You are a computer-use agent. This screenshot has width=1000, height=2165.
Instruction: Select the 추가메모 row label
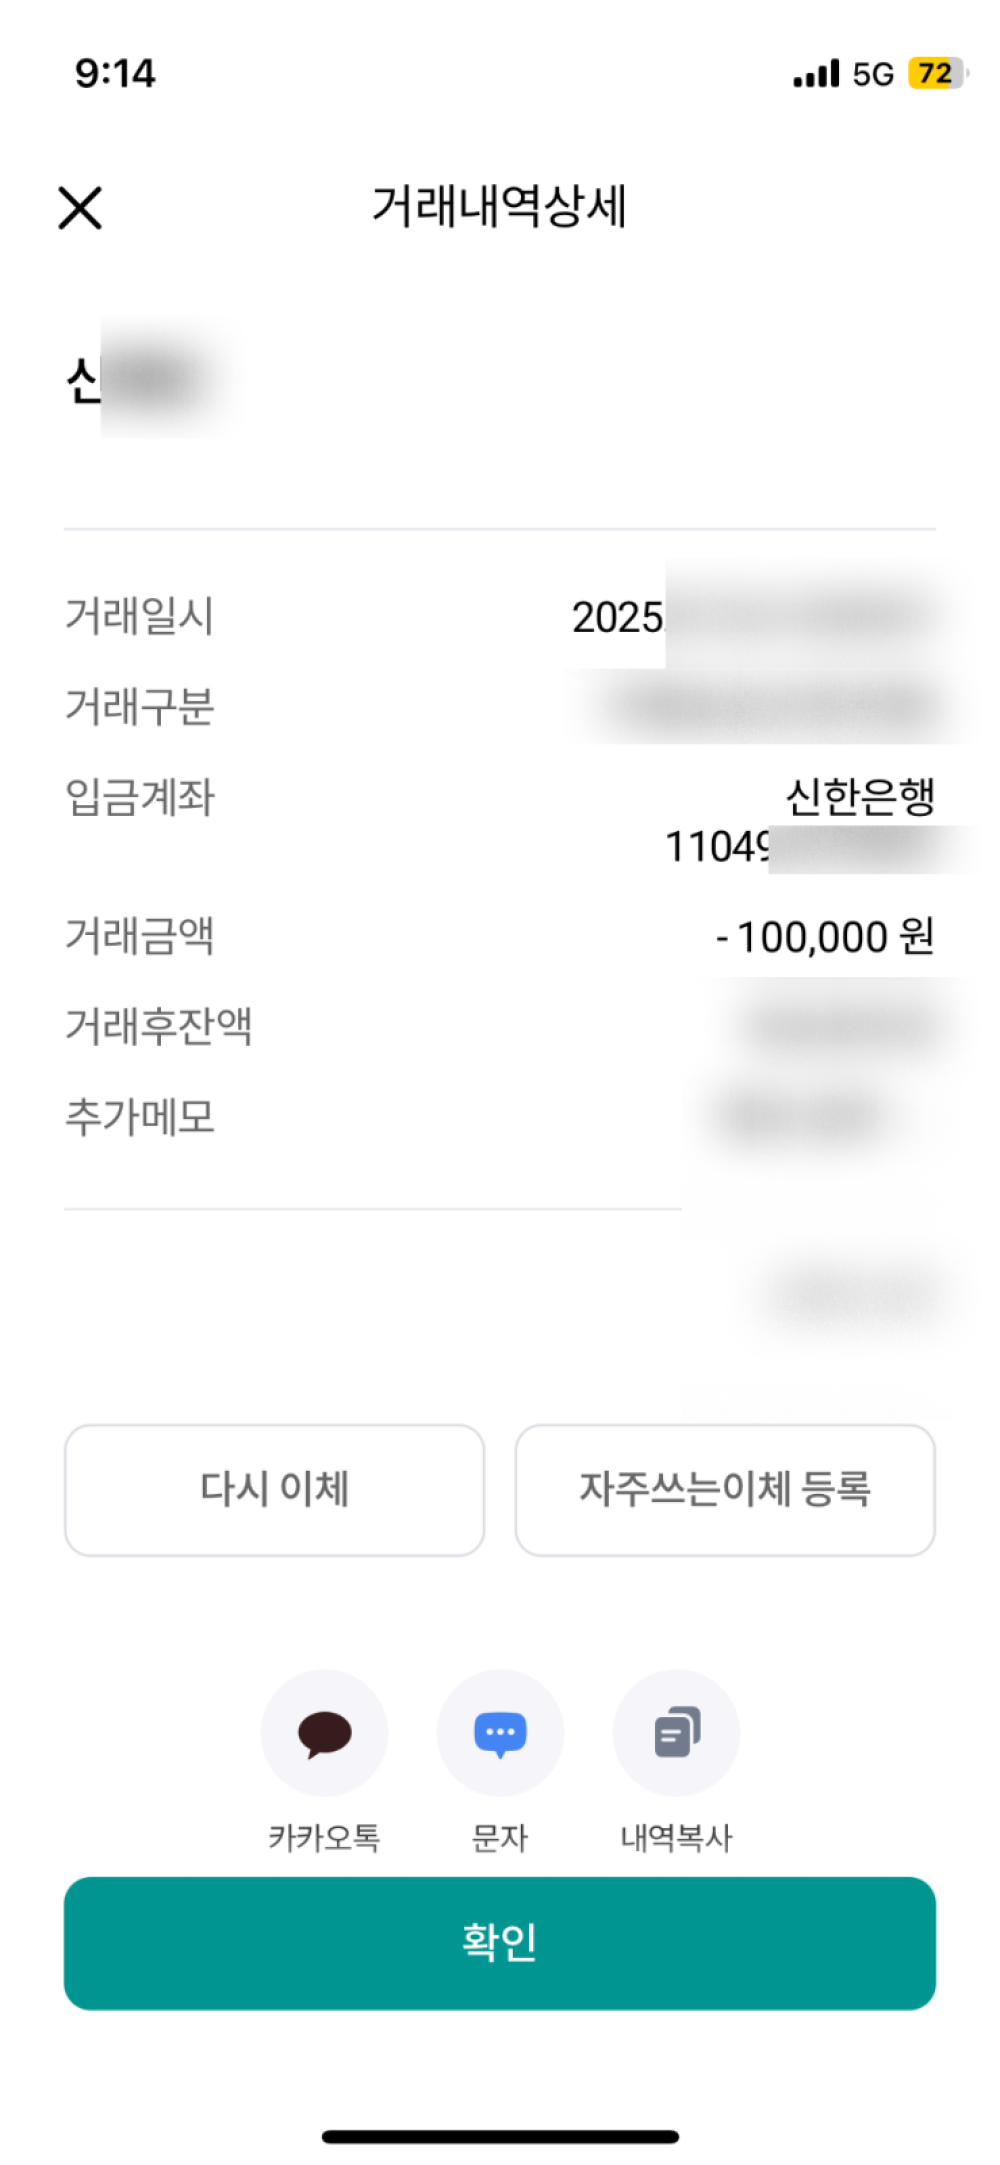(140, 1116)
